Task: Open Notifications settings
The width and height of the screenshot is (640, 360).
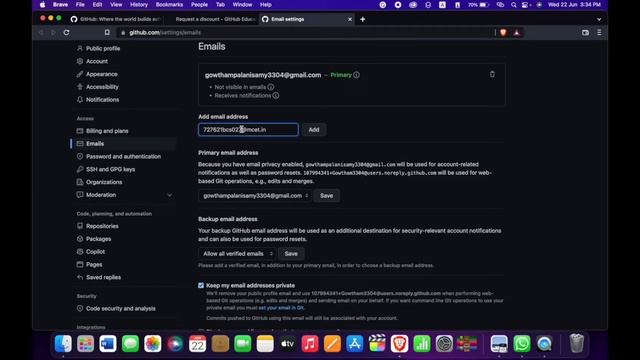Action: tap(102, 100)
